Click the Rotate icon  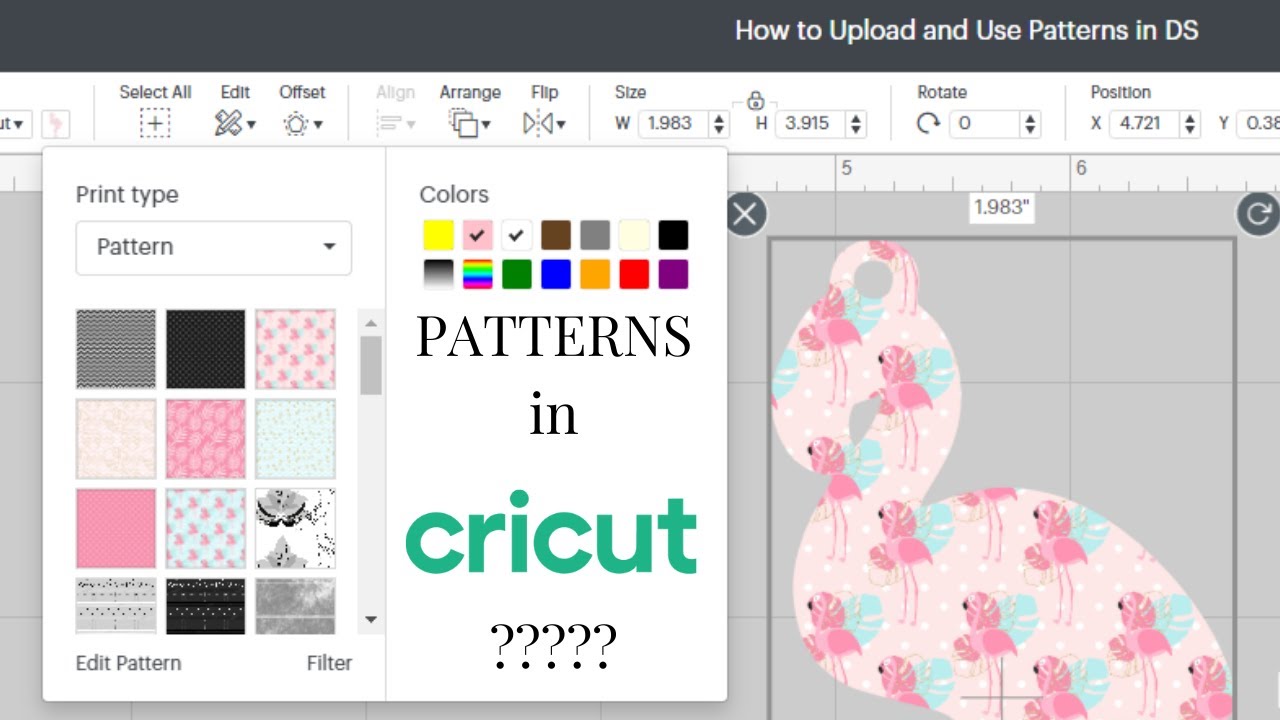point(929,124)
